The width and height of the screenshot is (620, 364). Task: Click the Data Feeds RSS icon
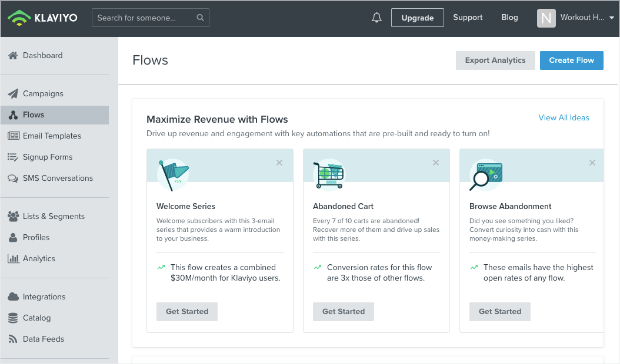click(x=13, y=339)
